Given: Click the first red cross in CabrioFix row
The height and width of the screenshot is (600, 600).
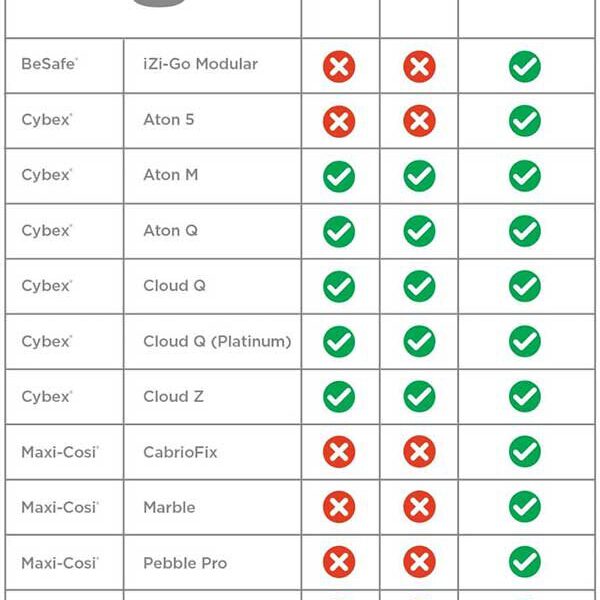Looking at the screenshot, I should pos(339,452).
